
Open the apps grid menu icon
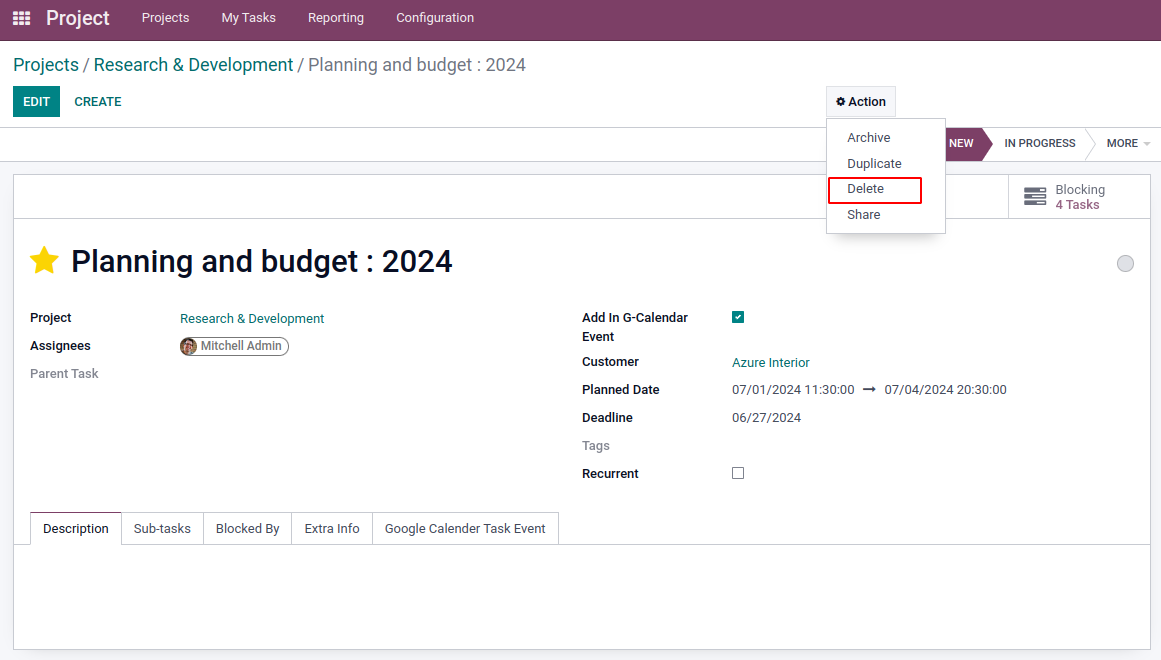tap(21, 18)
